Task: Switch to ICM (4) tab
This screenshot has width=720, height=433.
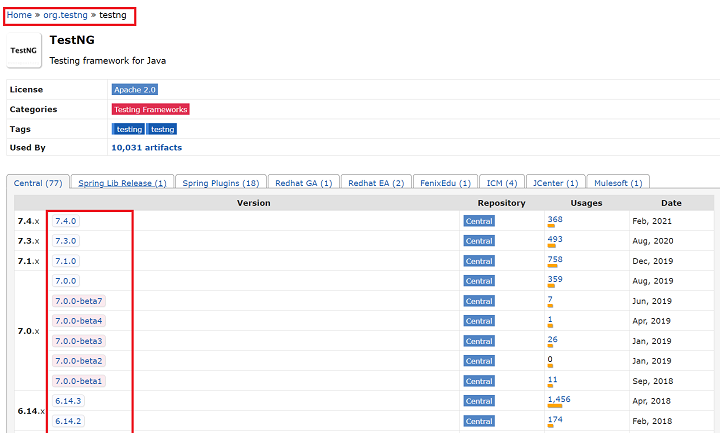Action: coord(502,183)
